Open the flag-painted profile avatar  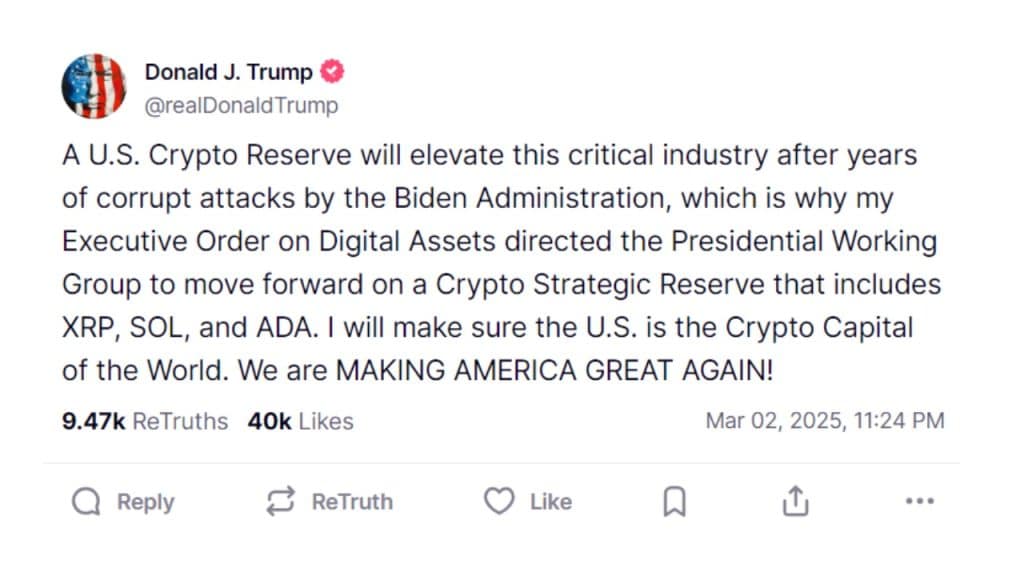tap(93, 86)
